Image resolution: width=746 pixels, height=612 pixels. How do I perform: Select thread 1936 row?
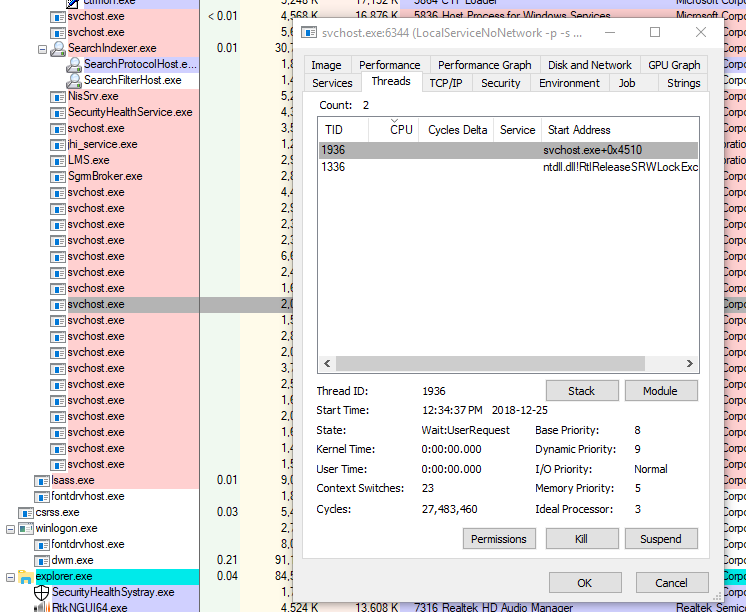(x=508, y=150)
